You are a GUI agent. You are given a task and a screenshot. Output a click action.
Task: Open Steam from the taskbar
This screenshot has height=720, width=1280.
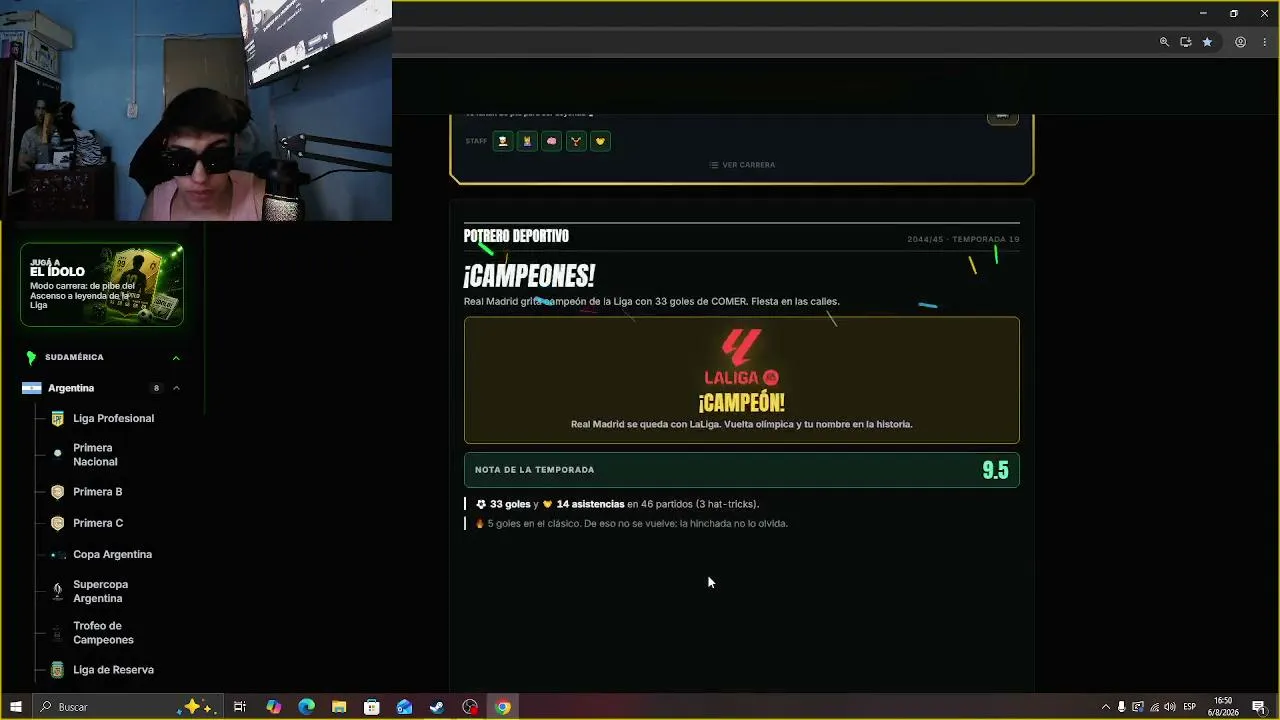[x=437, y=707]
